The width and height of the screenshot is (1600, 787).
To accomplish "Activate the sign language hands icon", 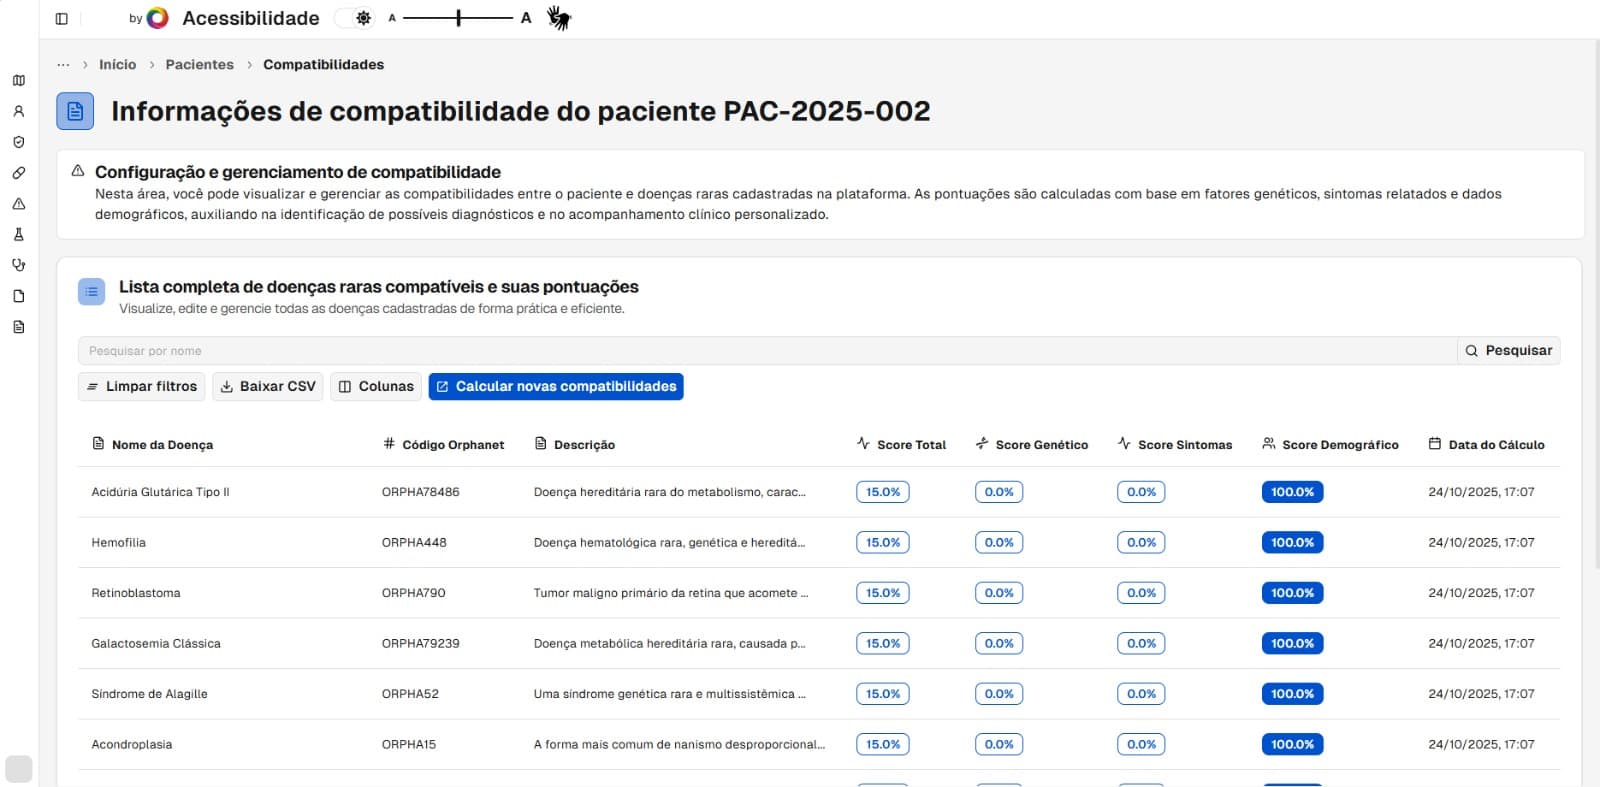I will click(x=559, y=18).
